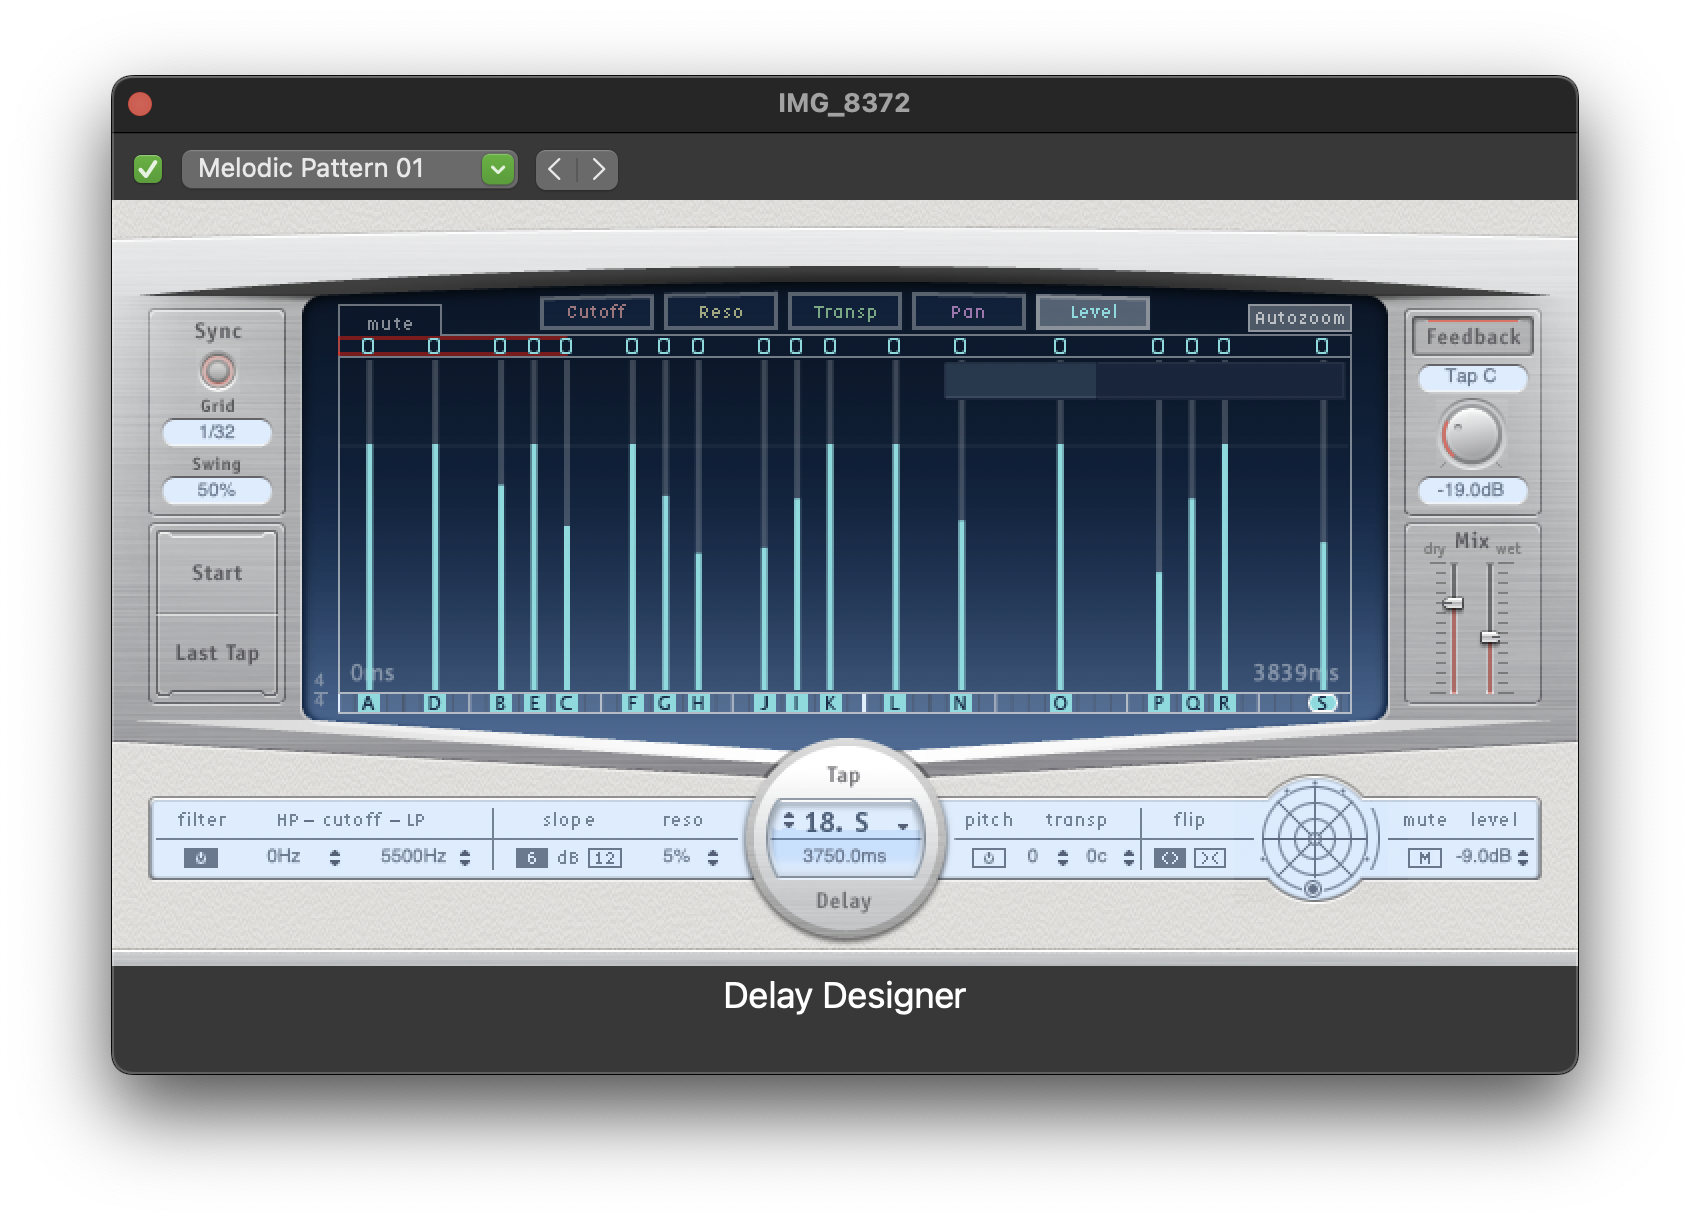This screenshot has width=1690, height=1222.
Task: Open the Melodic Pattern 01 preset menu
Action: tap(349, 169)
